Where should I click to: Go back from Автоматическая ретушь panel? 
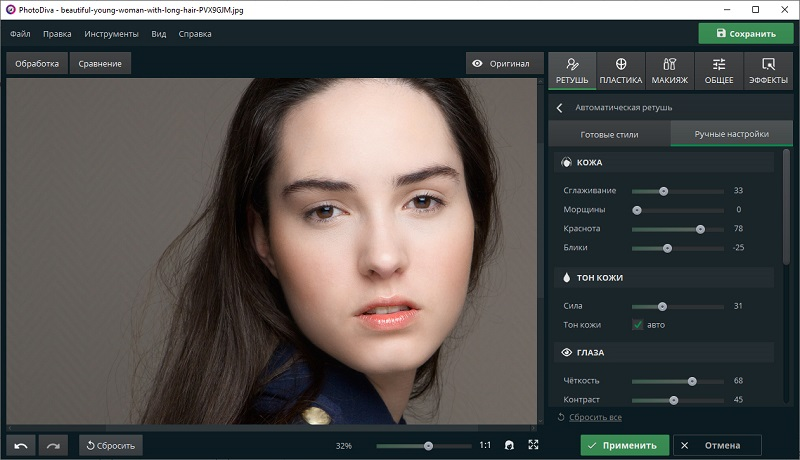pos(559,107)
